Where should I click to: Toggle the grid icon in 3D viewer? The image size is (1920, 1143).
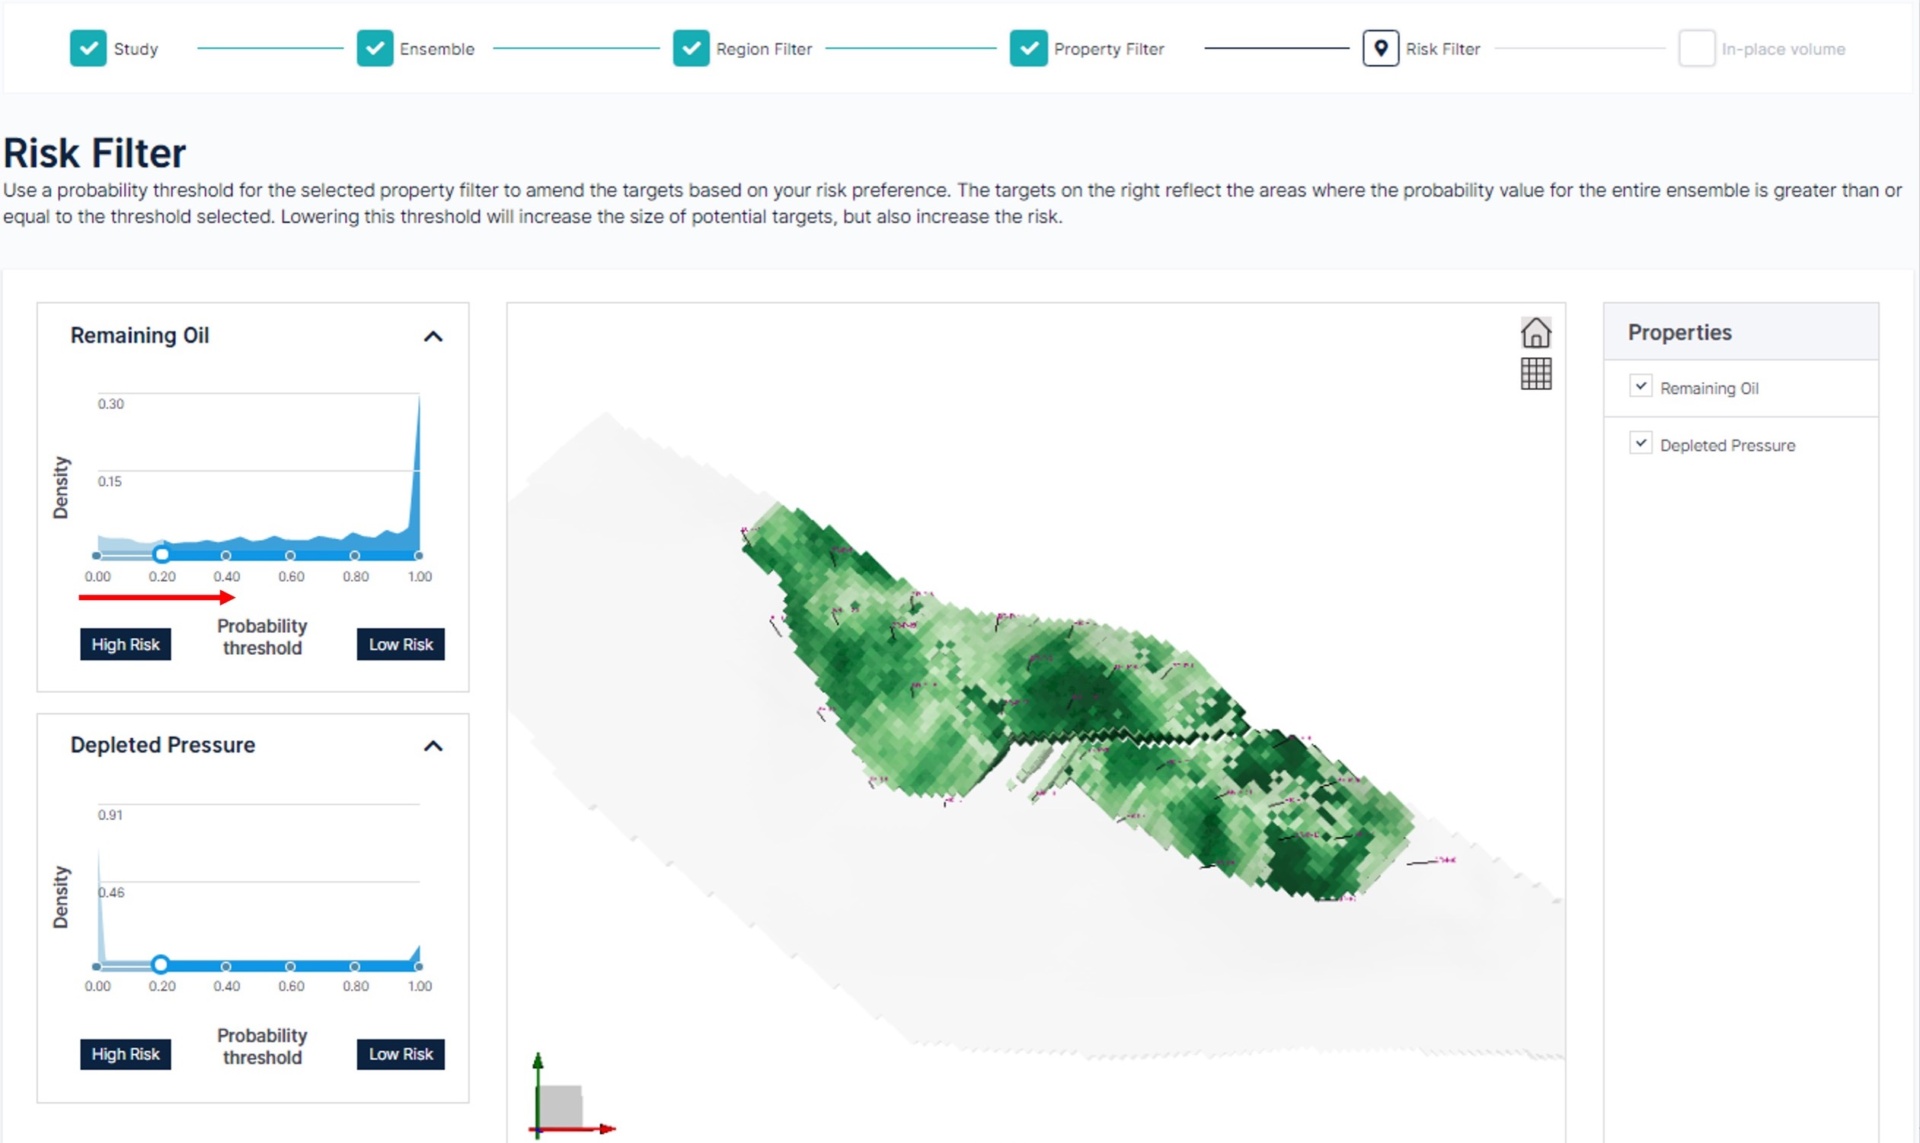click(1535, 374)
